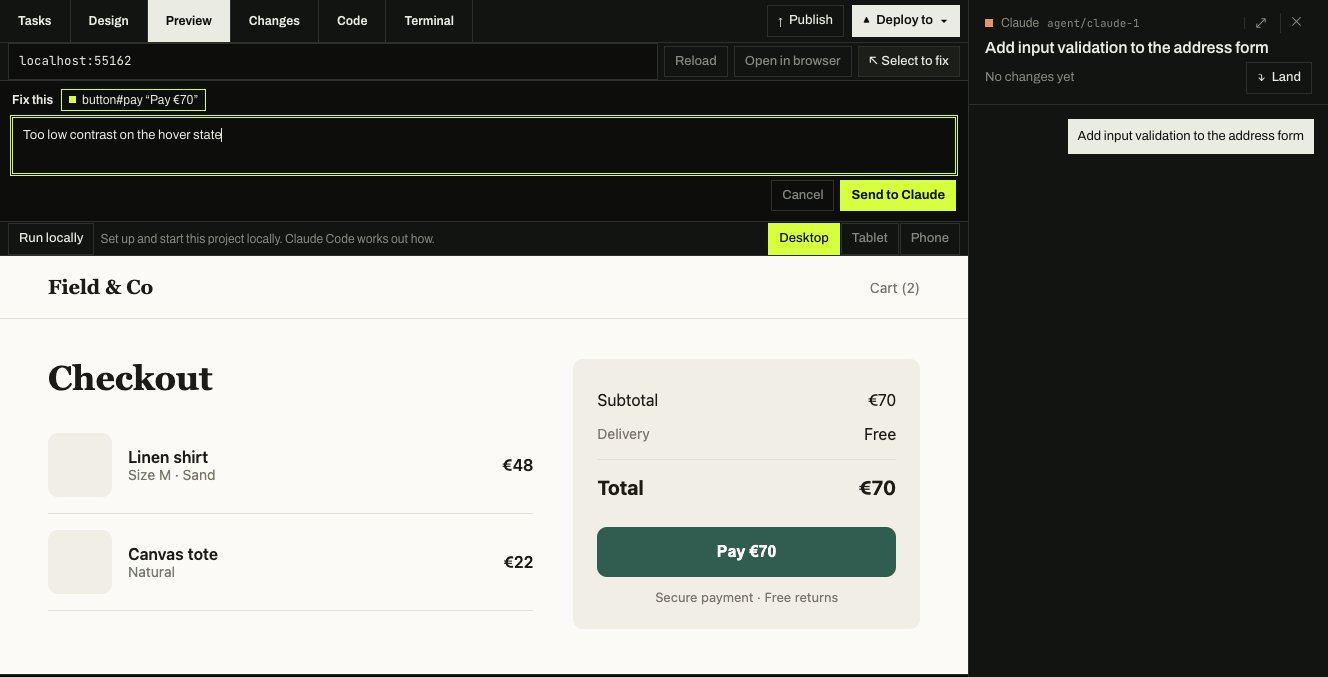
Task: Click the Field & Co logo
Action: tap(100, 288)
